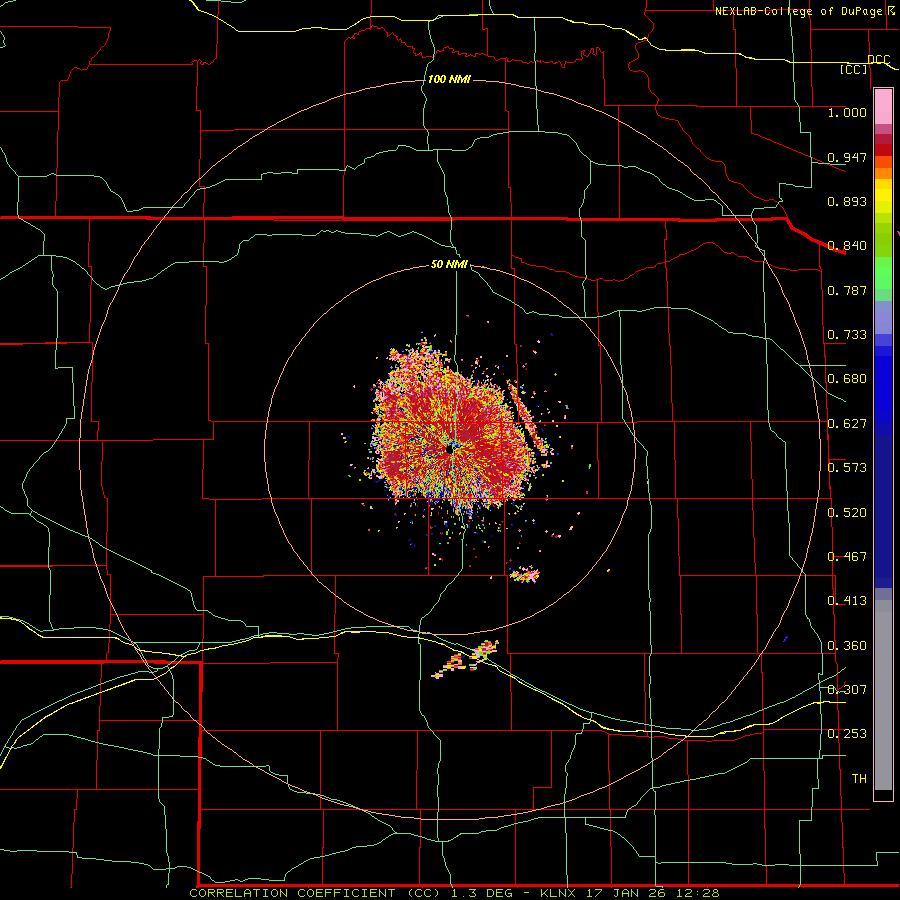
Task: Click the 0.573 scale value
Action: (847, 468)
